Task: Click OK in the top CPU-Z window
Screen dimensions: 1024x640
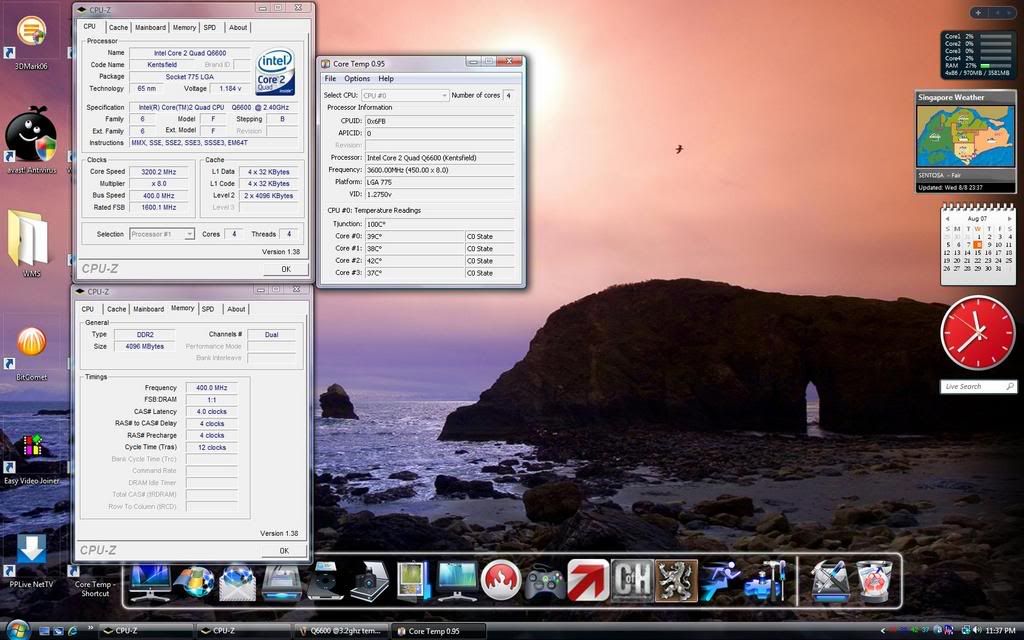Action: [285, 269]
